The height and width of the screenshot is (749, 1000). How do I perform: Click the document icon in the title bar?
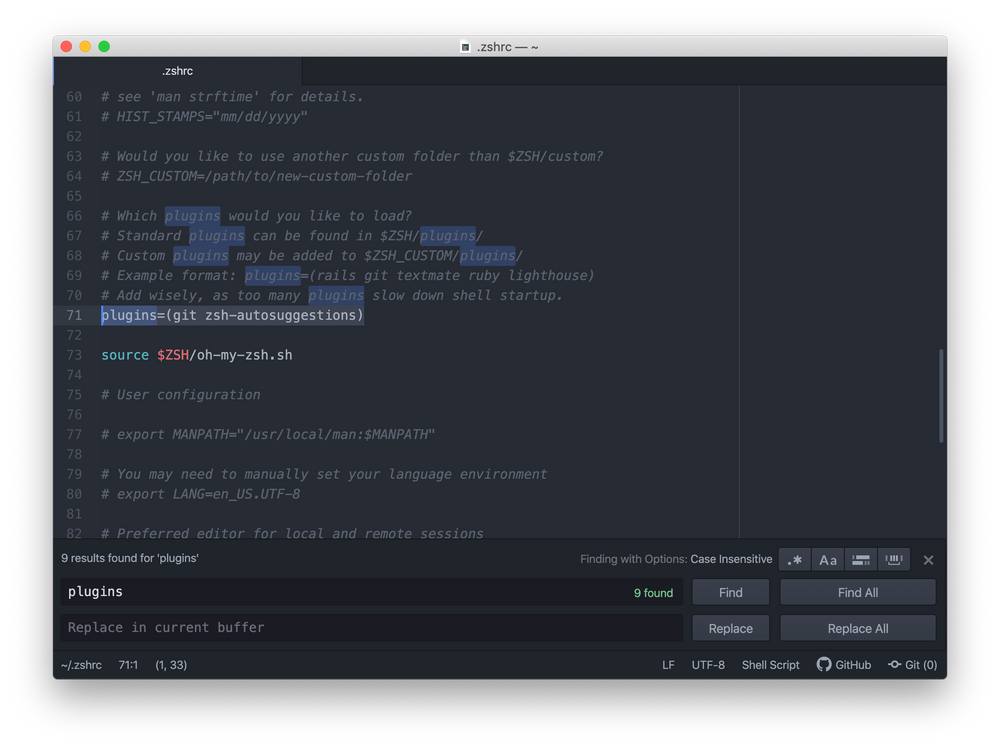(464, 46)
